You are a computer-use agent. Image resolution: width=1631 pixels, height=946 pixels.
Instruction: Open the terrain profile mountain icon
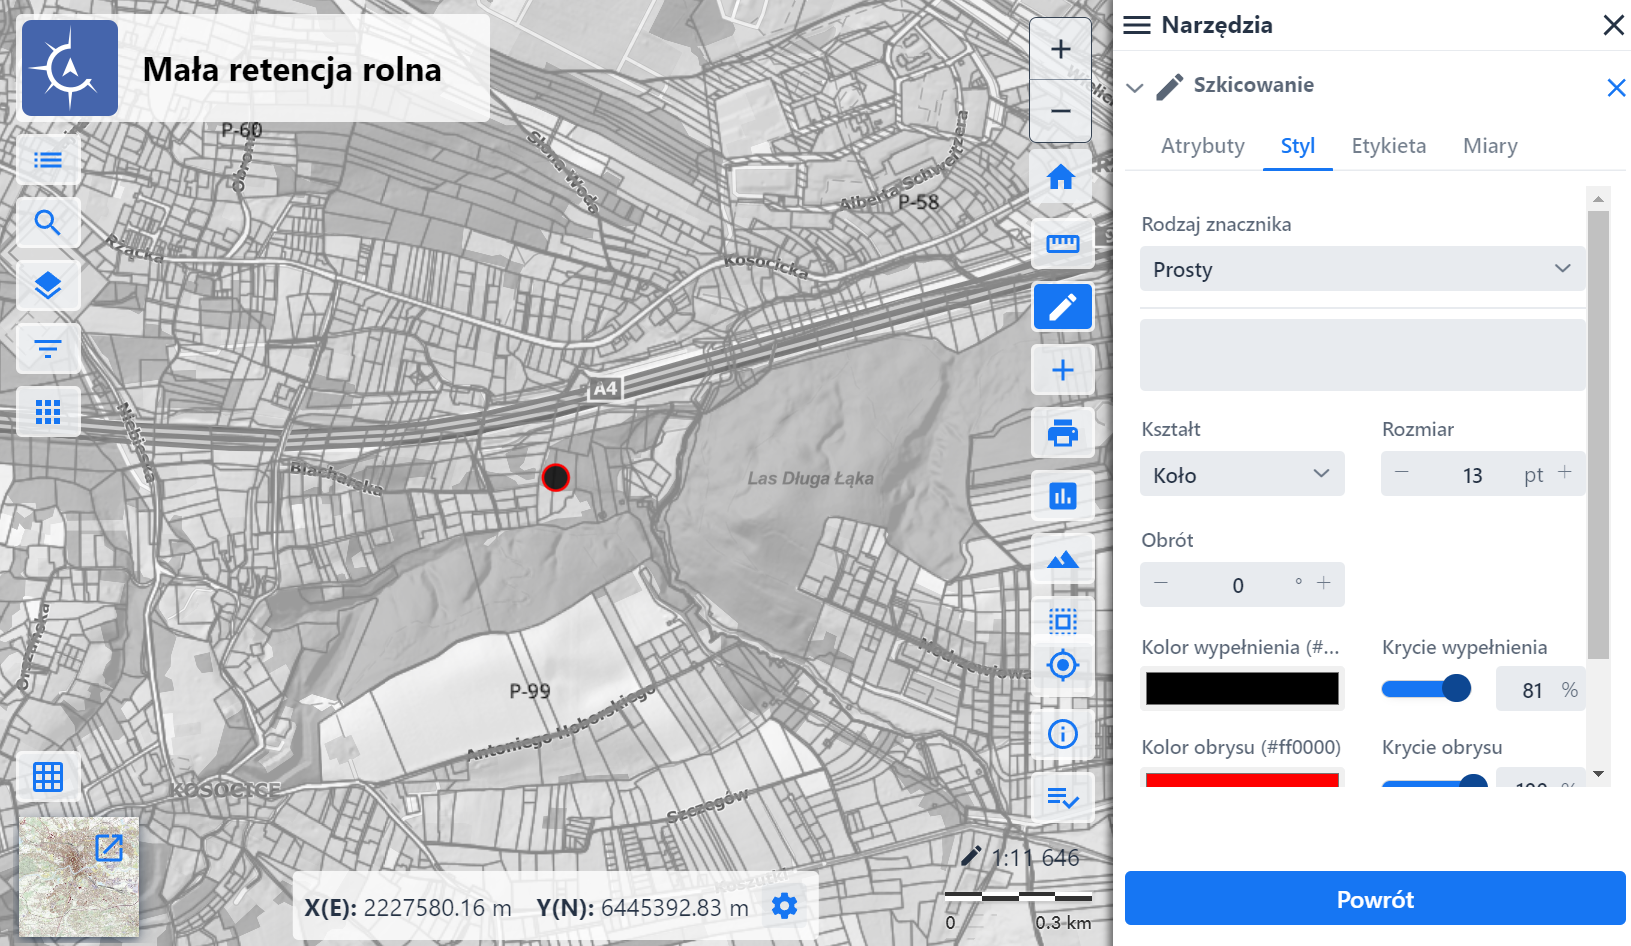(1062, 559)
